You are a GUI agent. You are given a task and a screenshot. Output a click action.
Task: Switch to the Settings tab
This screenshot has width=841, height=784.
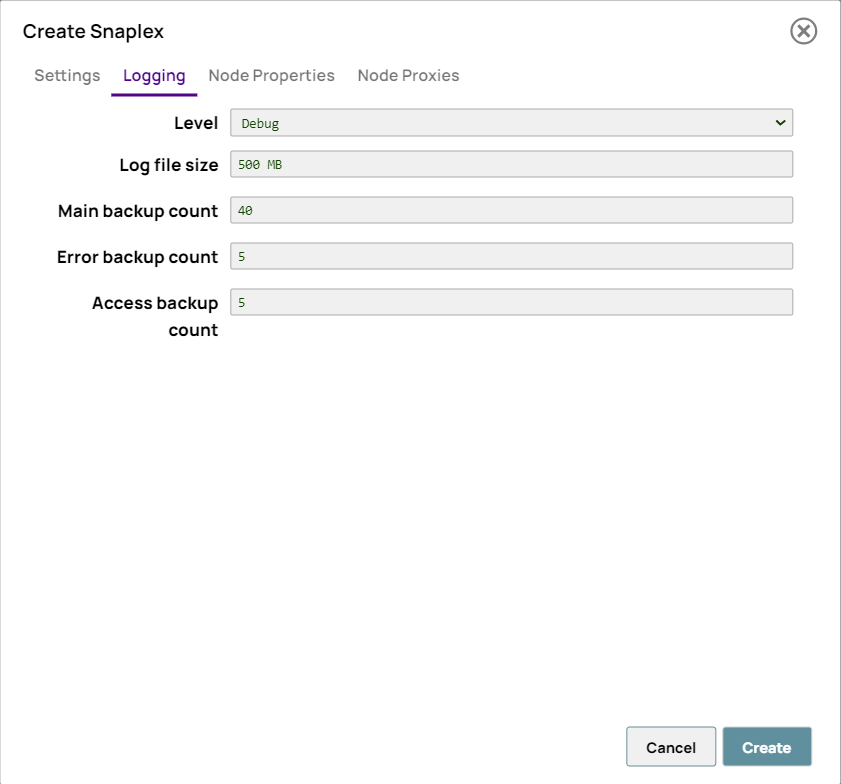pyautogui.click(x=66, y=75)
